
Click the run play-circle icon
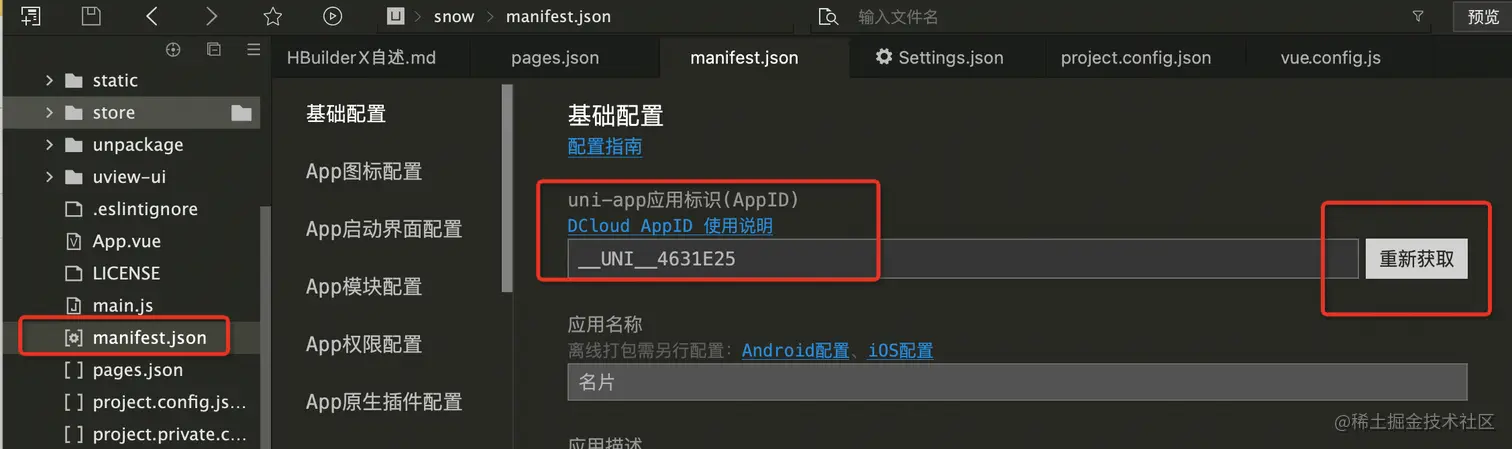(333, 16)
